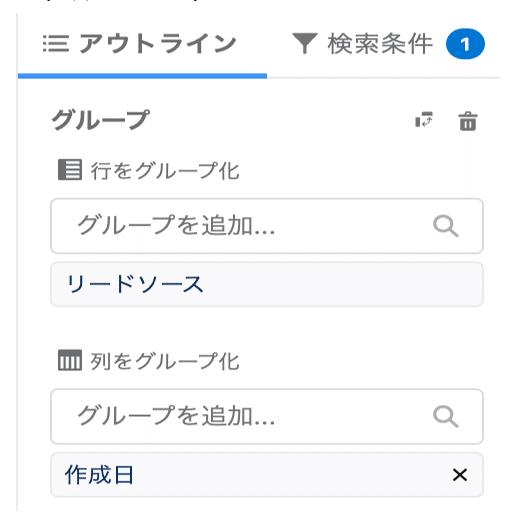This screenshot has width=524, height=524.
Task: Select the リードソース row group
Action: pos(267,284)
